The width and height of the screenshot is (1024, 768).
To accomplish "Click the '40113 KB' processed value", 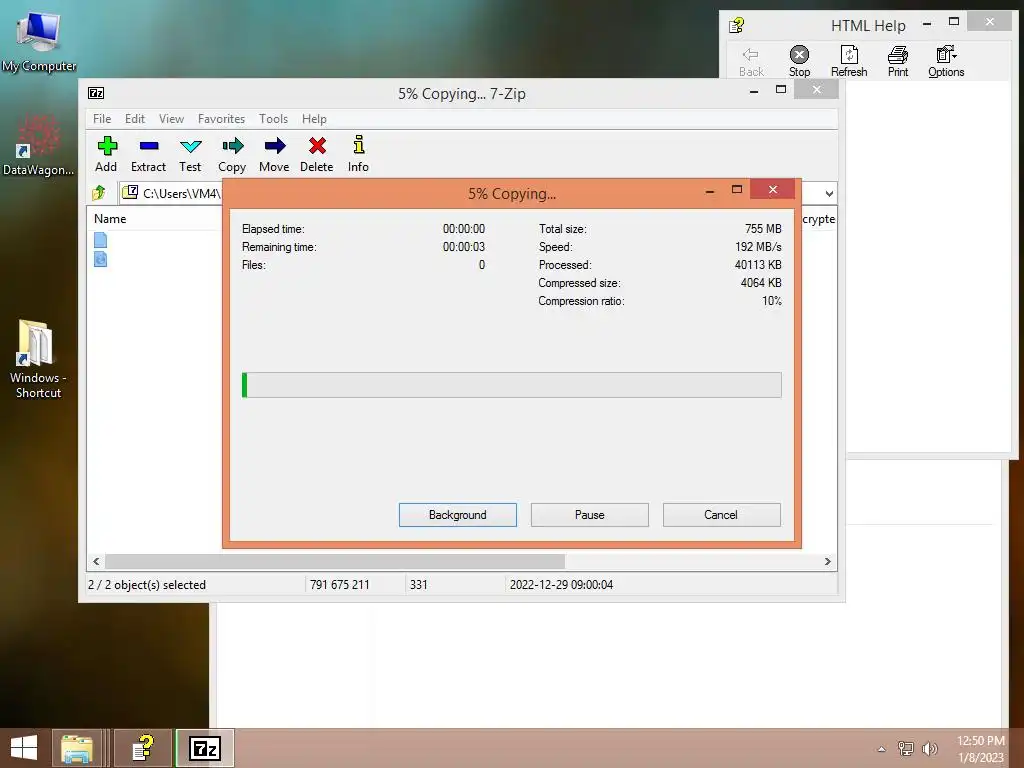I will [758, 264].
